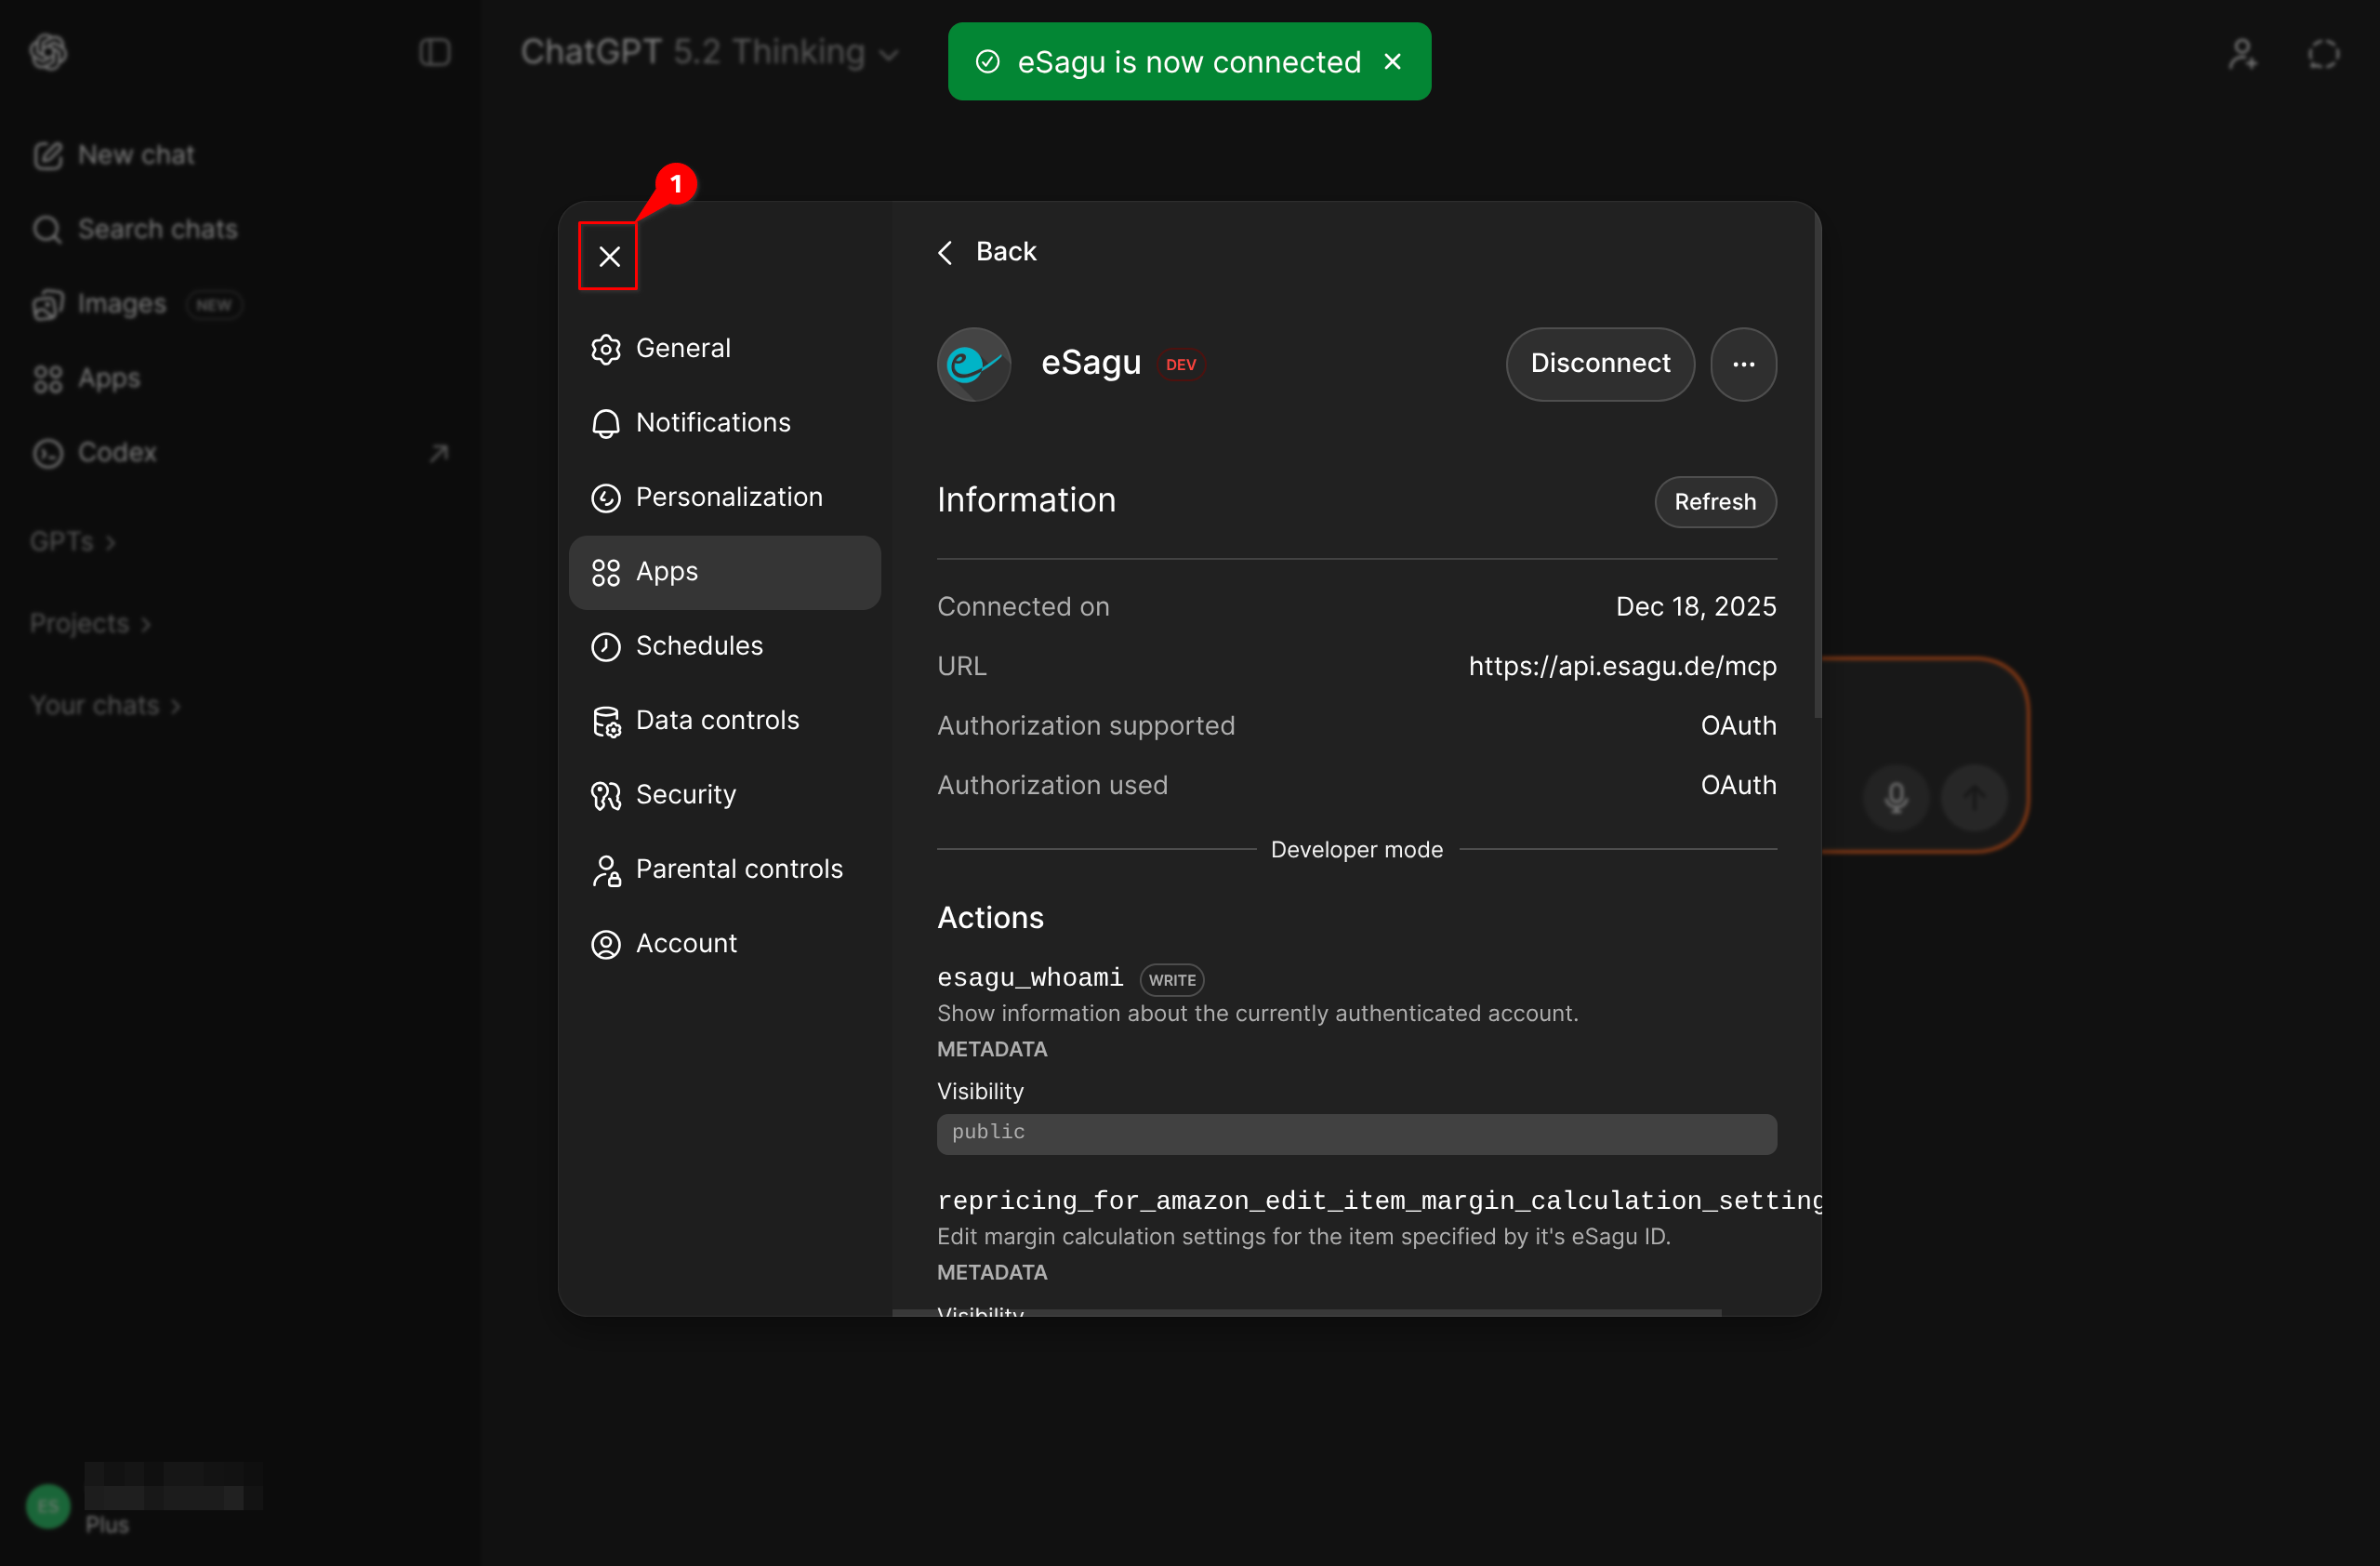Open the three-dots menu next to Disconnect
2380x1566 pixels.
[1743, 364]
